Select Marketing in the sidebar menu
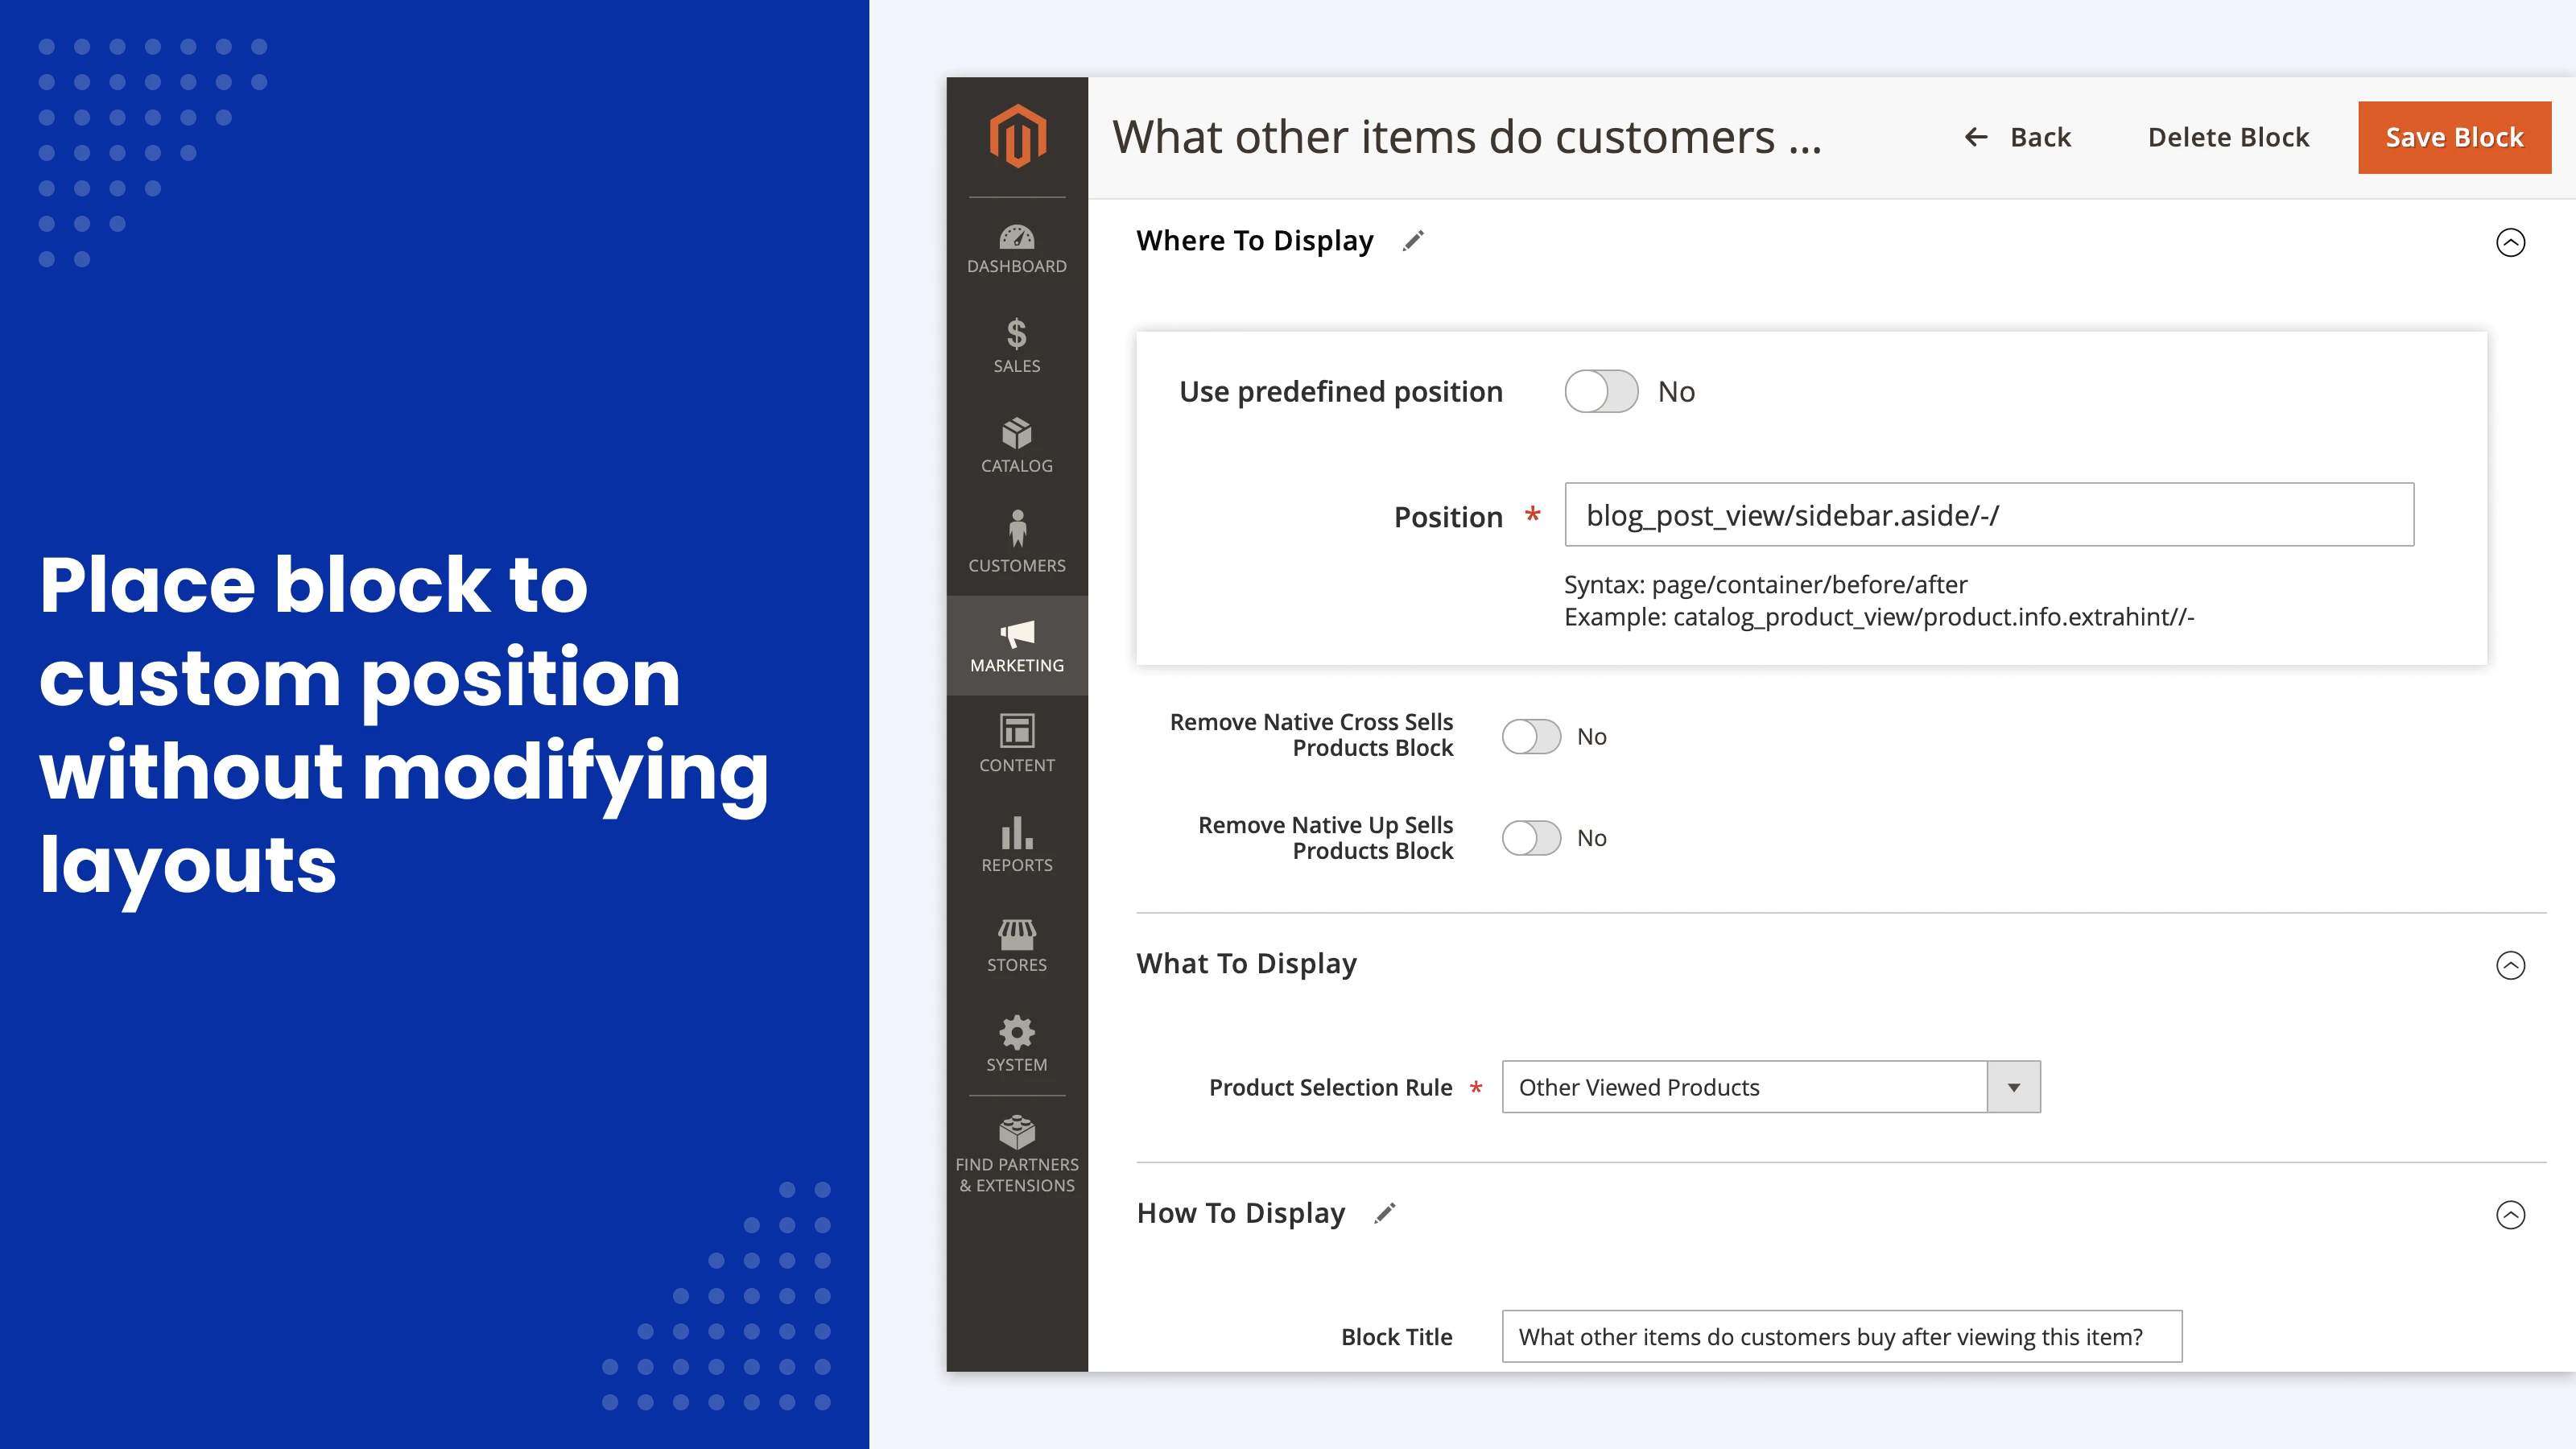Viewport: 2576px width, 1449px height. point(1017,645)
